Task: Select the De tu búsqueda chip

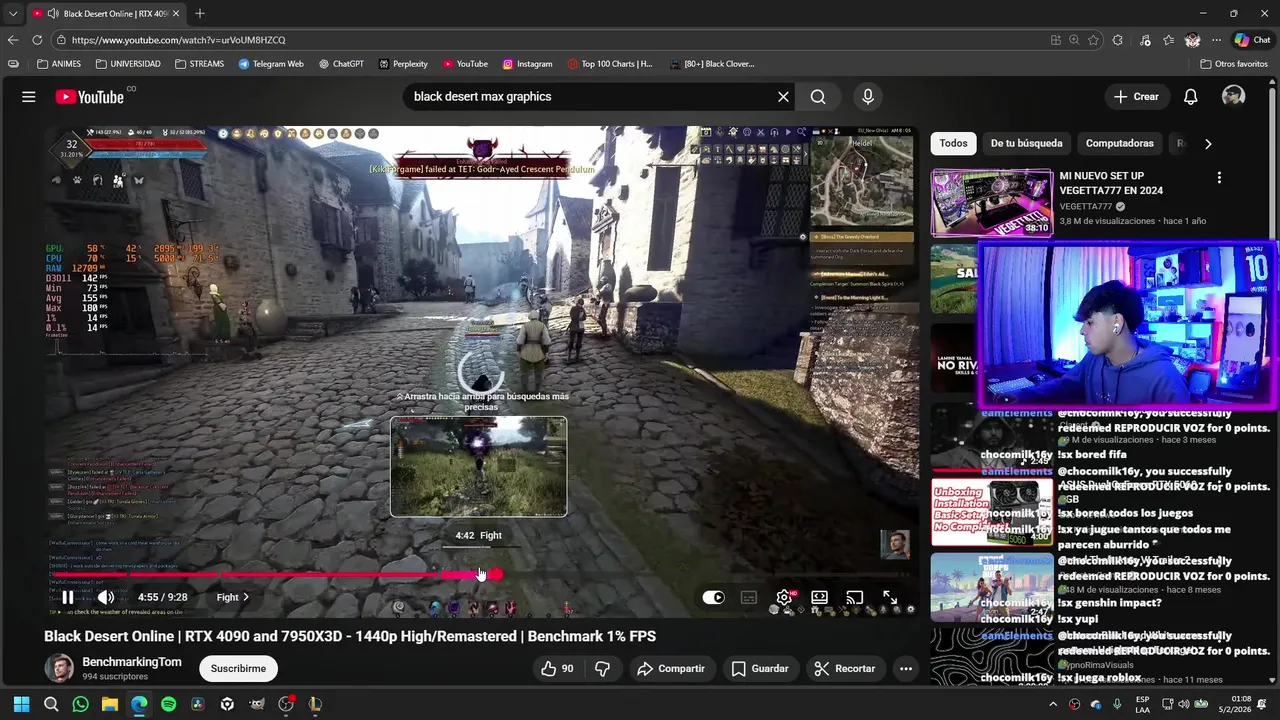Action: point(1026,143)
